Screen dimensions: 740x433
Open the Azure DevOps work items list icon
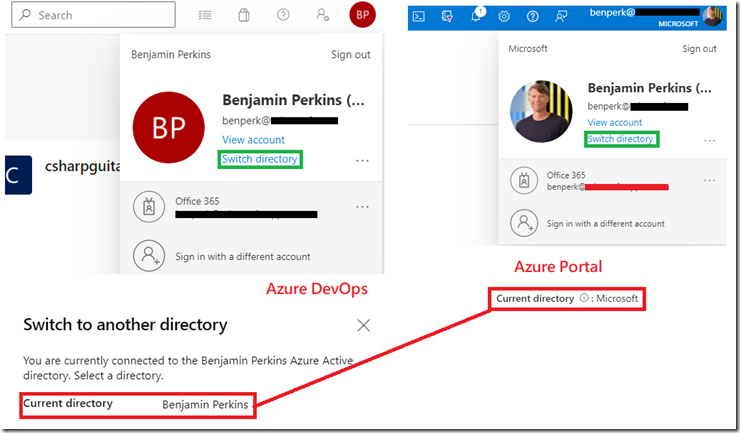(x=205, y=15)
